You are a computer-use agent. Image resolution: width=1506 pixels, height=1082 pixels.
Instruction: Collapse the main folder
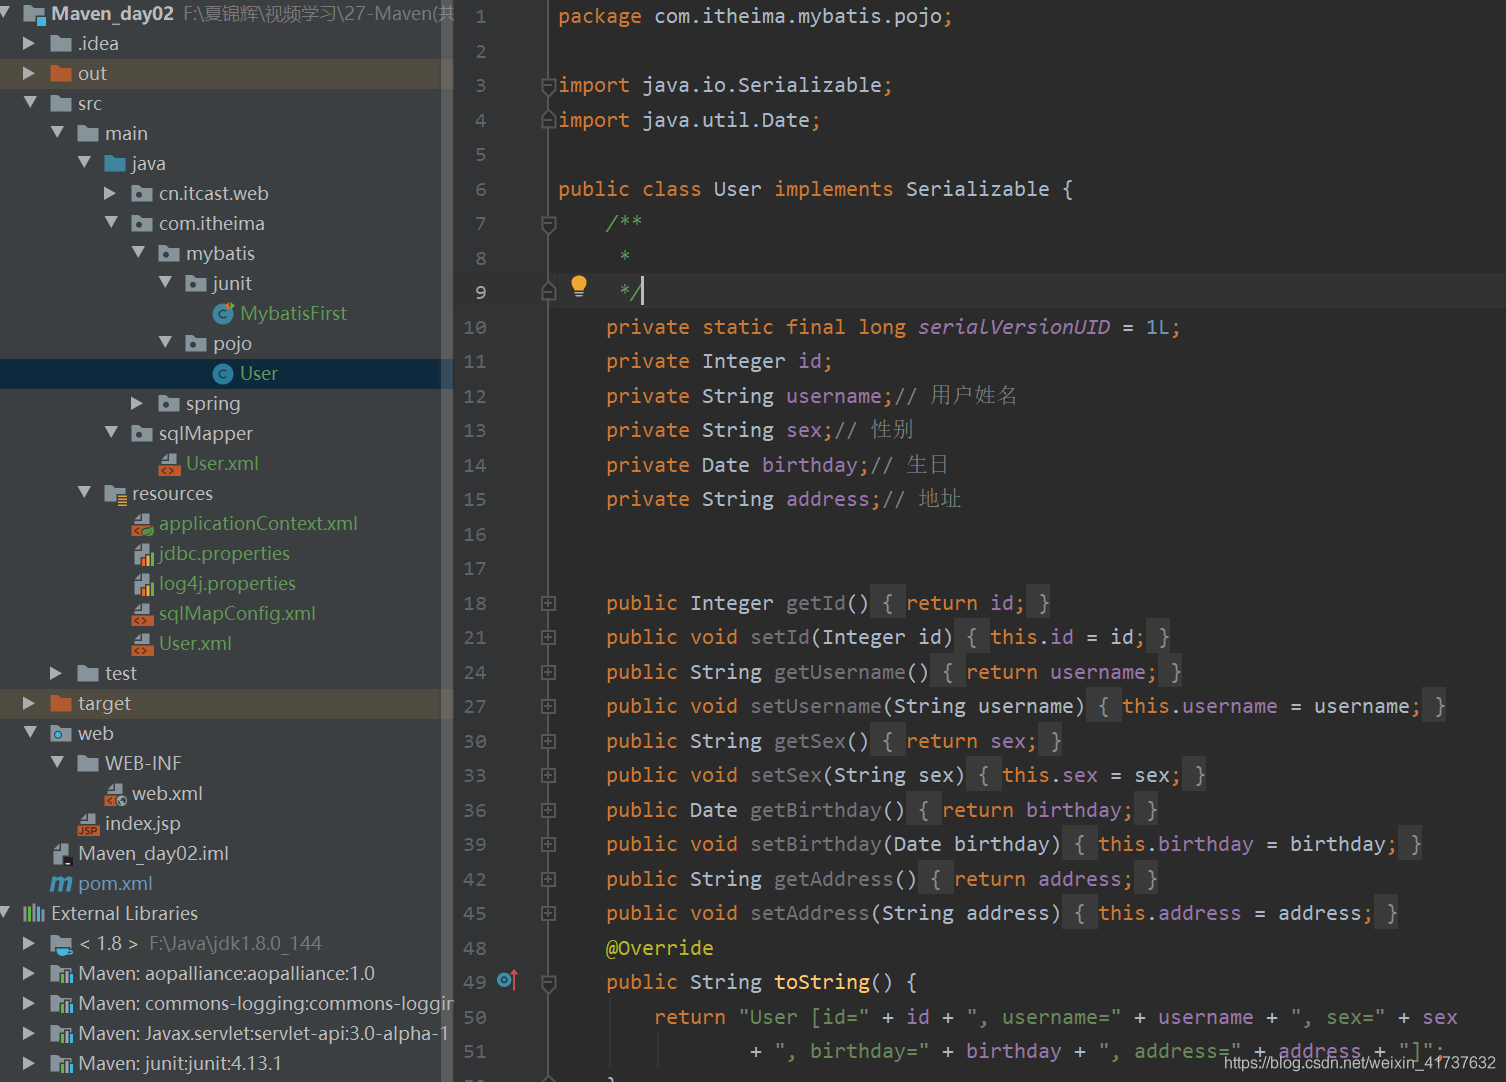pos(57,132)
